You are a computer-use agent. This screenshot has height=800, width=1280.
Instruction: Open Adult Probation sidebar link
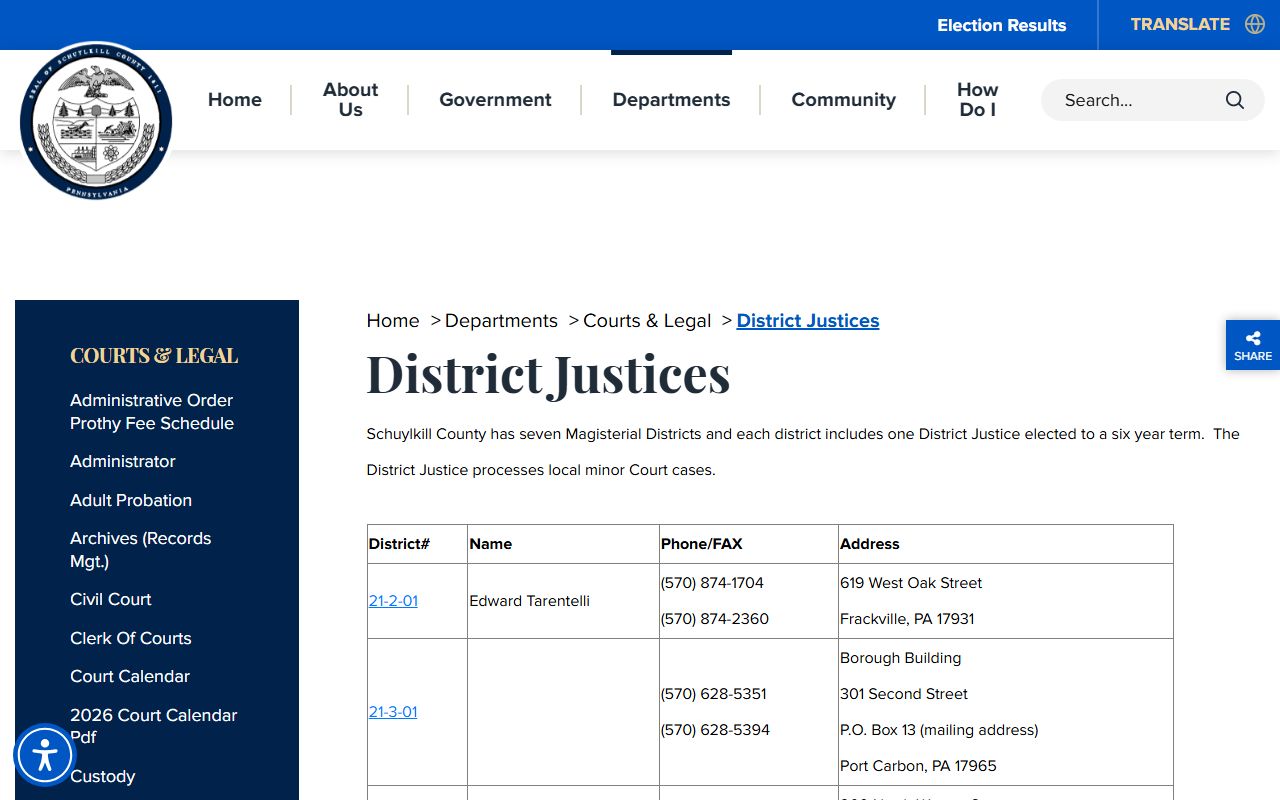tap(131, 501)
